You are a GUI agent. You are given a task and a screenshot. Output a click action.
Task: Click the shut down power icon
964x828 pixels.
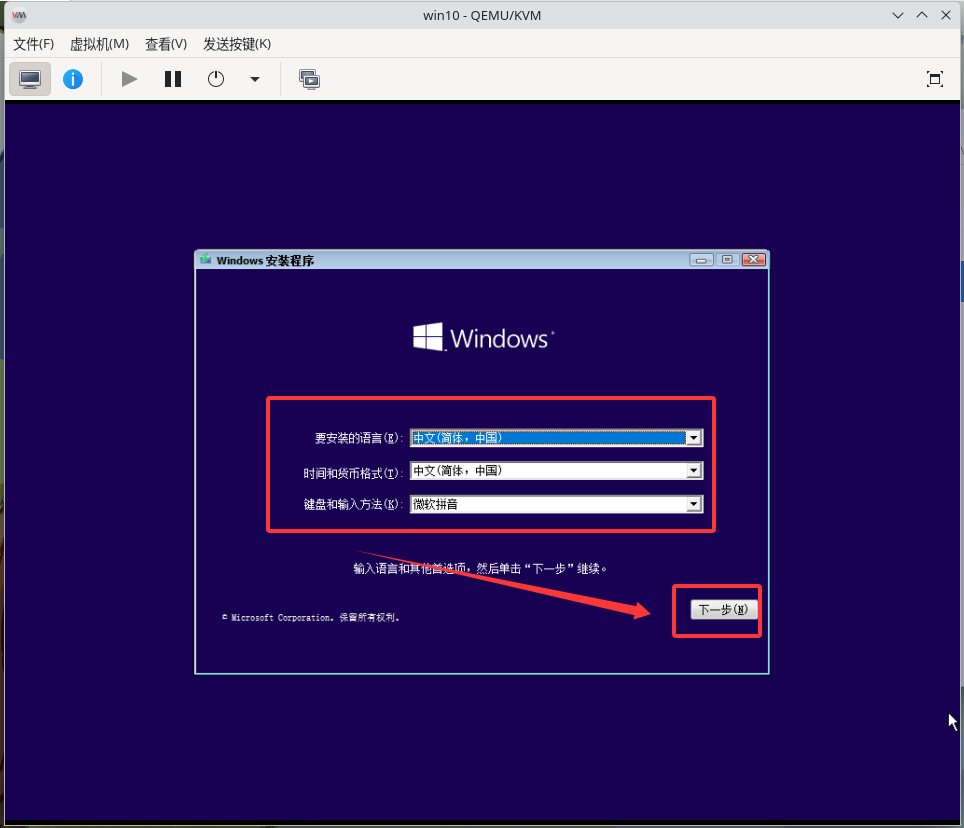[x=216, y=79]
